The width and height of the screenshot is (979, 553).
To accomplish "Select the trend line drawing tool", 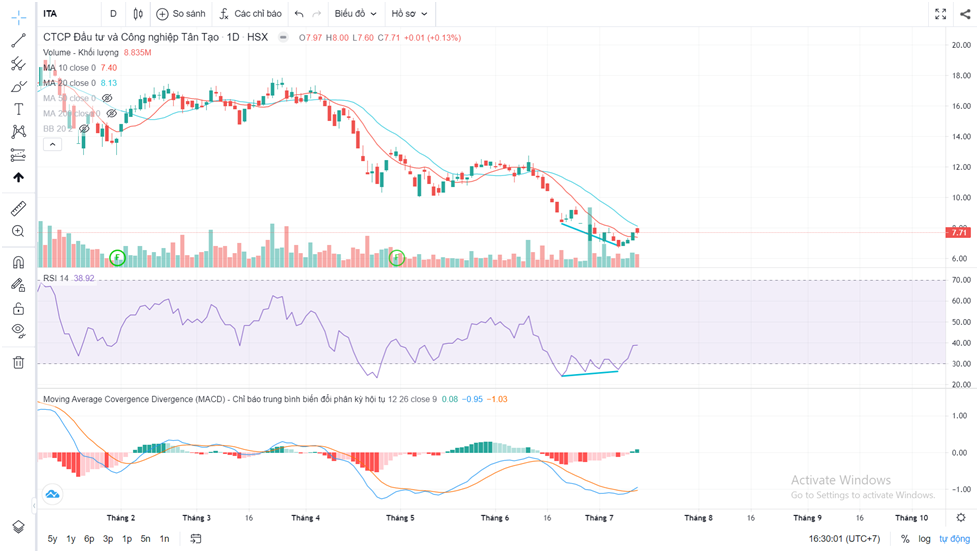I will pos(18,41).
